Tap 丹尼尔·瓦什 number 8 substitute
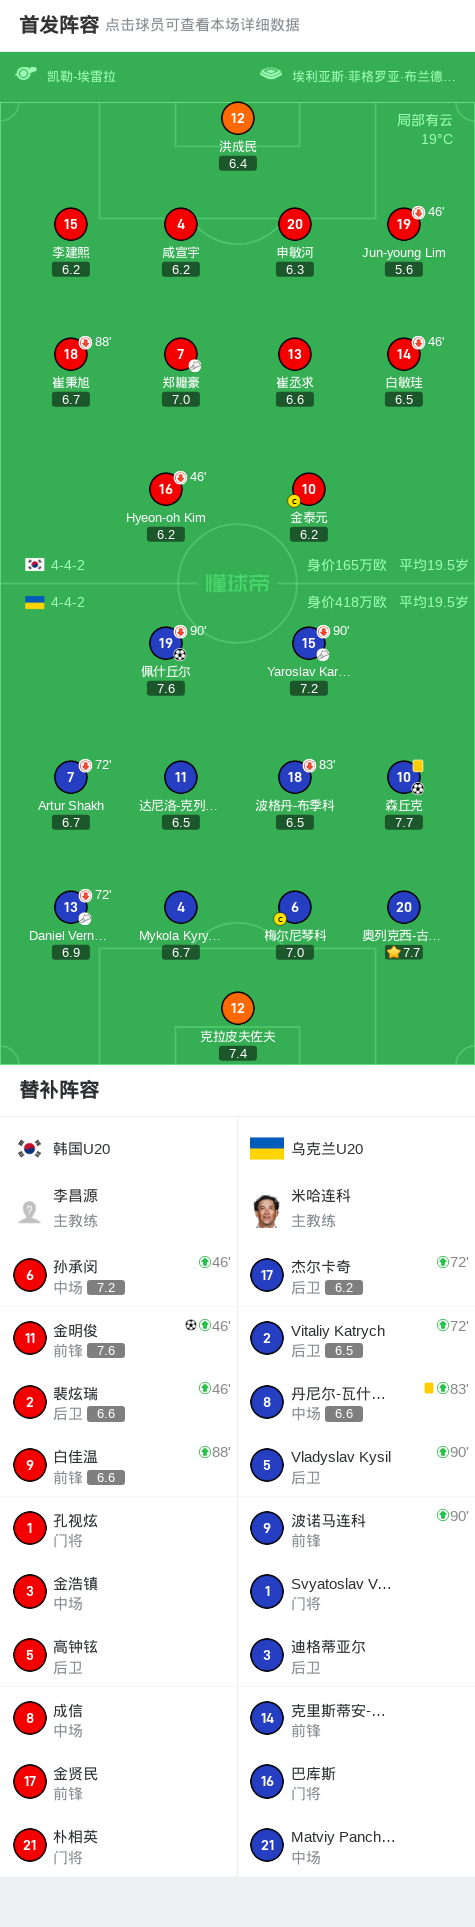This screenshot has width=475, height=1927. click(356, 1402)
